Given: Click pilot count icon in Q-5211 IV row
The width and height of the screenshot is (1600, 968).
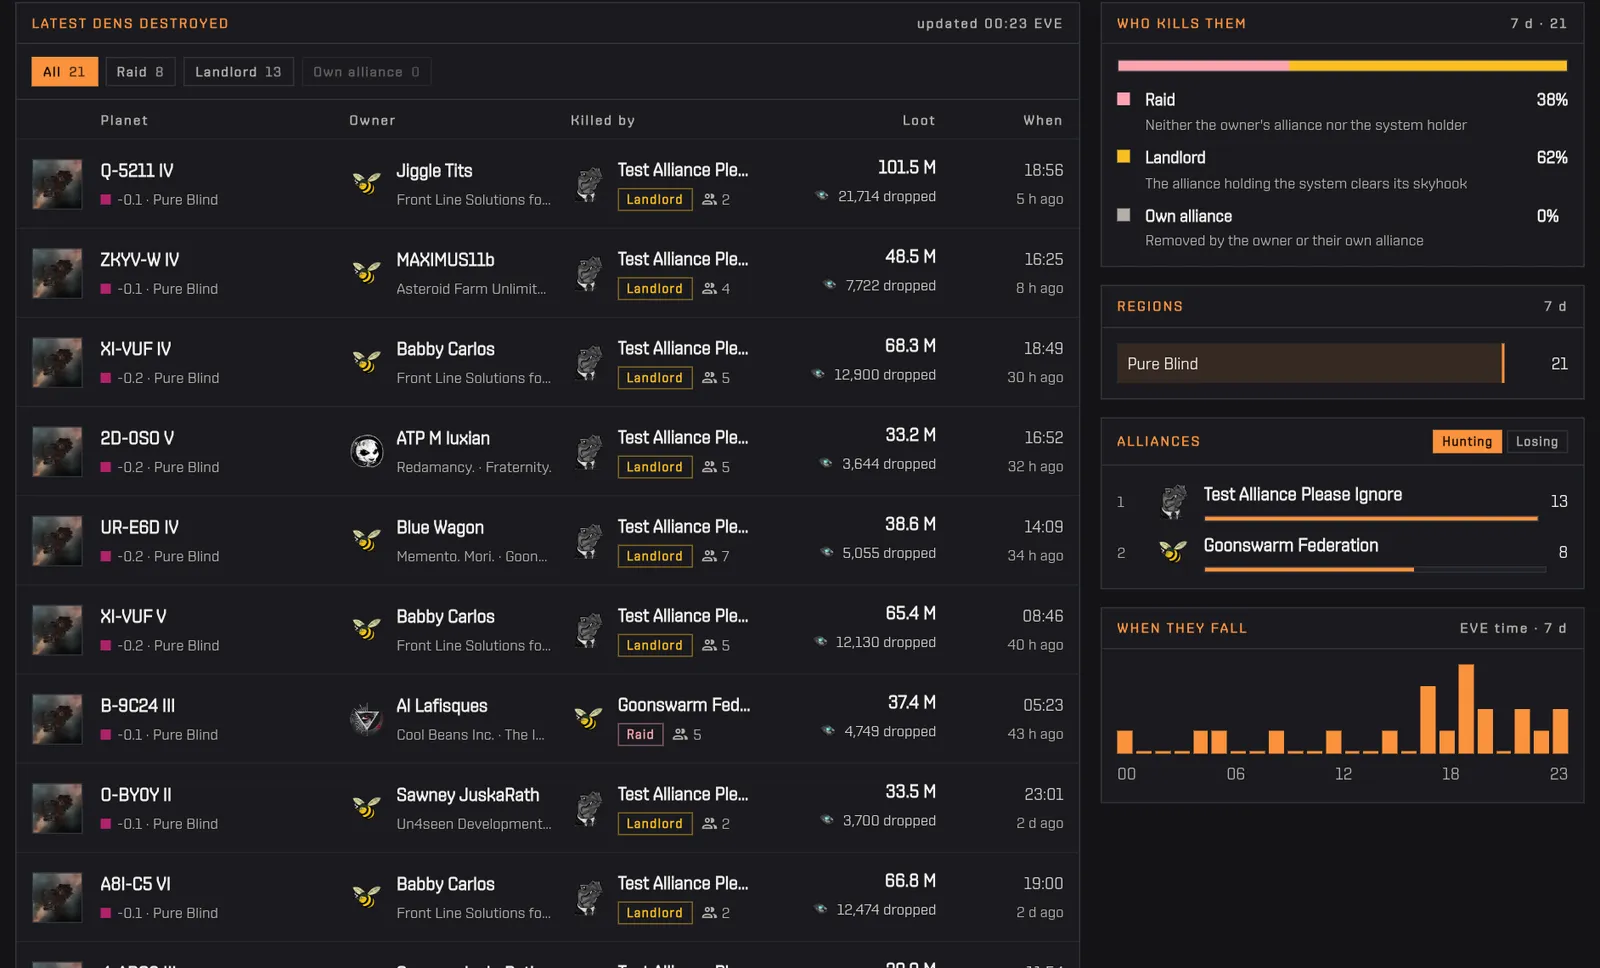Looking at the screenshot, I should (x=710, y=200).
